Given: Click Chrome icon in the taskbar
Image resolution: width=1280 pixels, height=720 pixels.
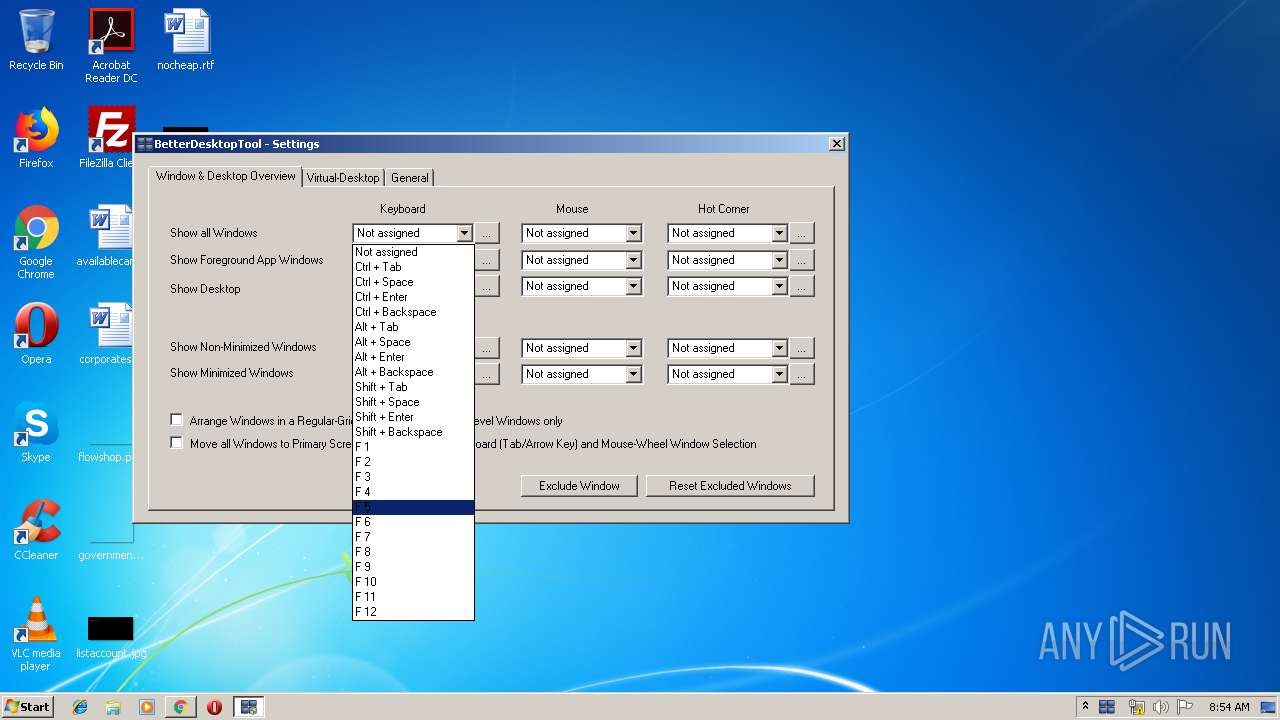Looking at the screenshot, I should coord(180,707).
